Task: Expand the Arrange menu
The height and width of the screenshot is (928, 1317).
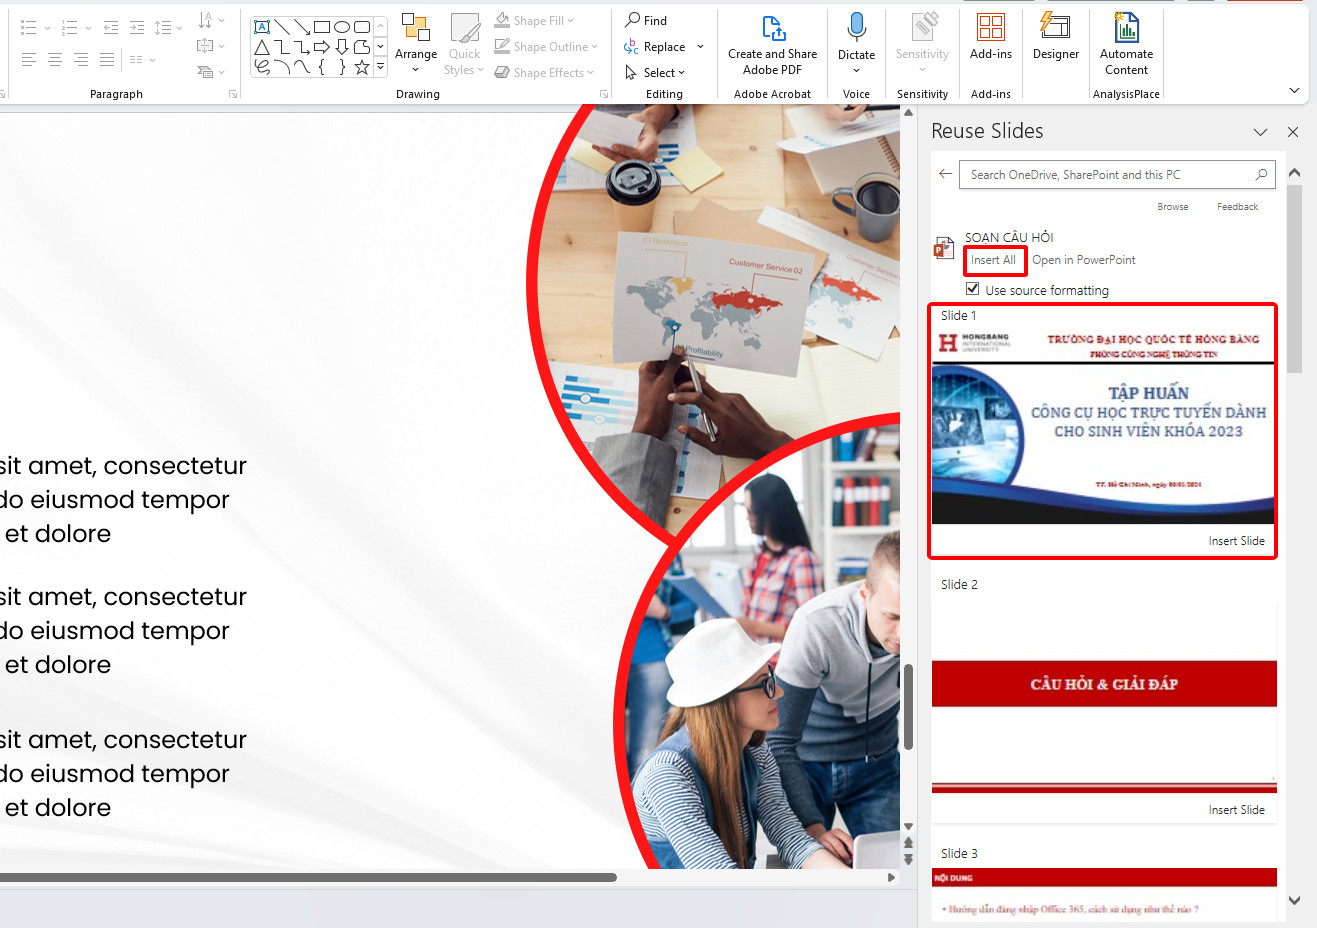Action: pos(416,44)
